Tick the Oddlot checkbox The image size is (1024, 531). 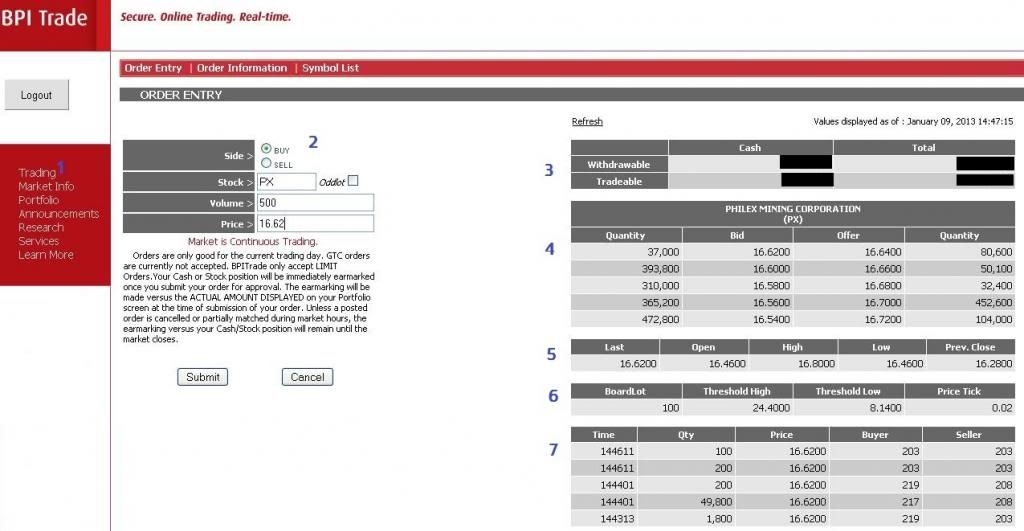353,181
